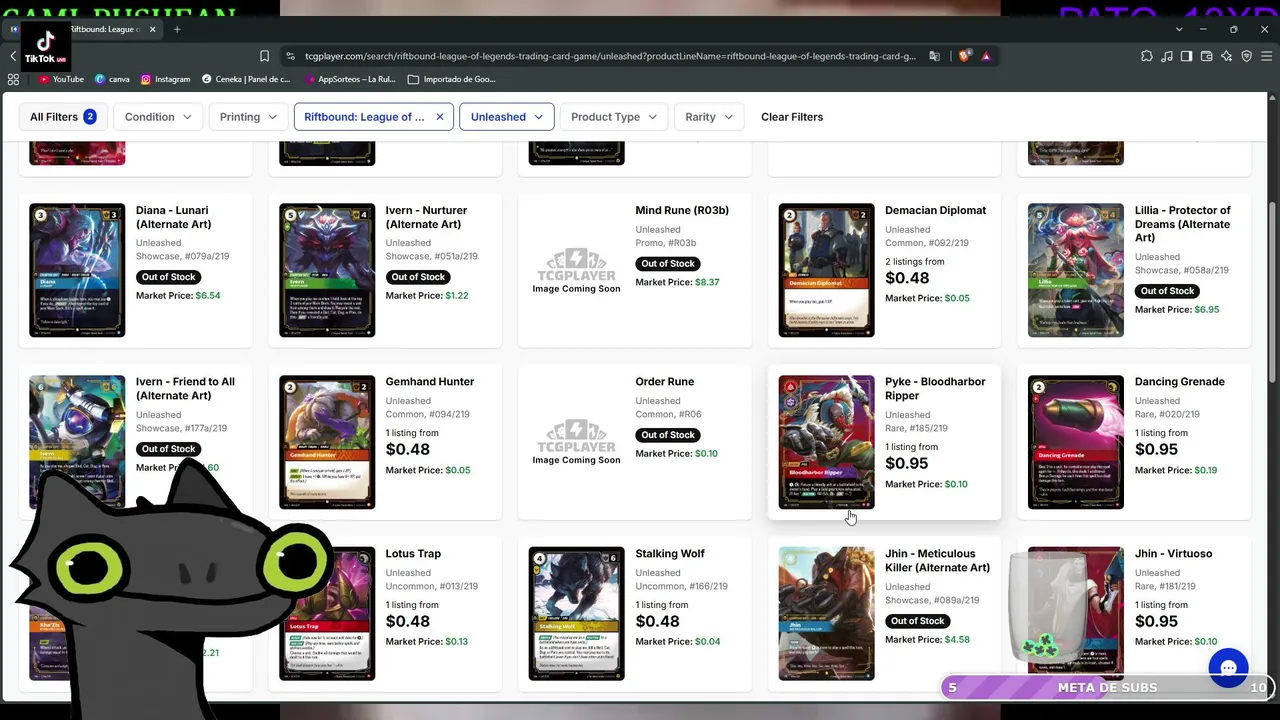Open the Lotus Trap title link
The image size is (1280, 720).
tap(413, 553)
